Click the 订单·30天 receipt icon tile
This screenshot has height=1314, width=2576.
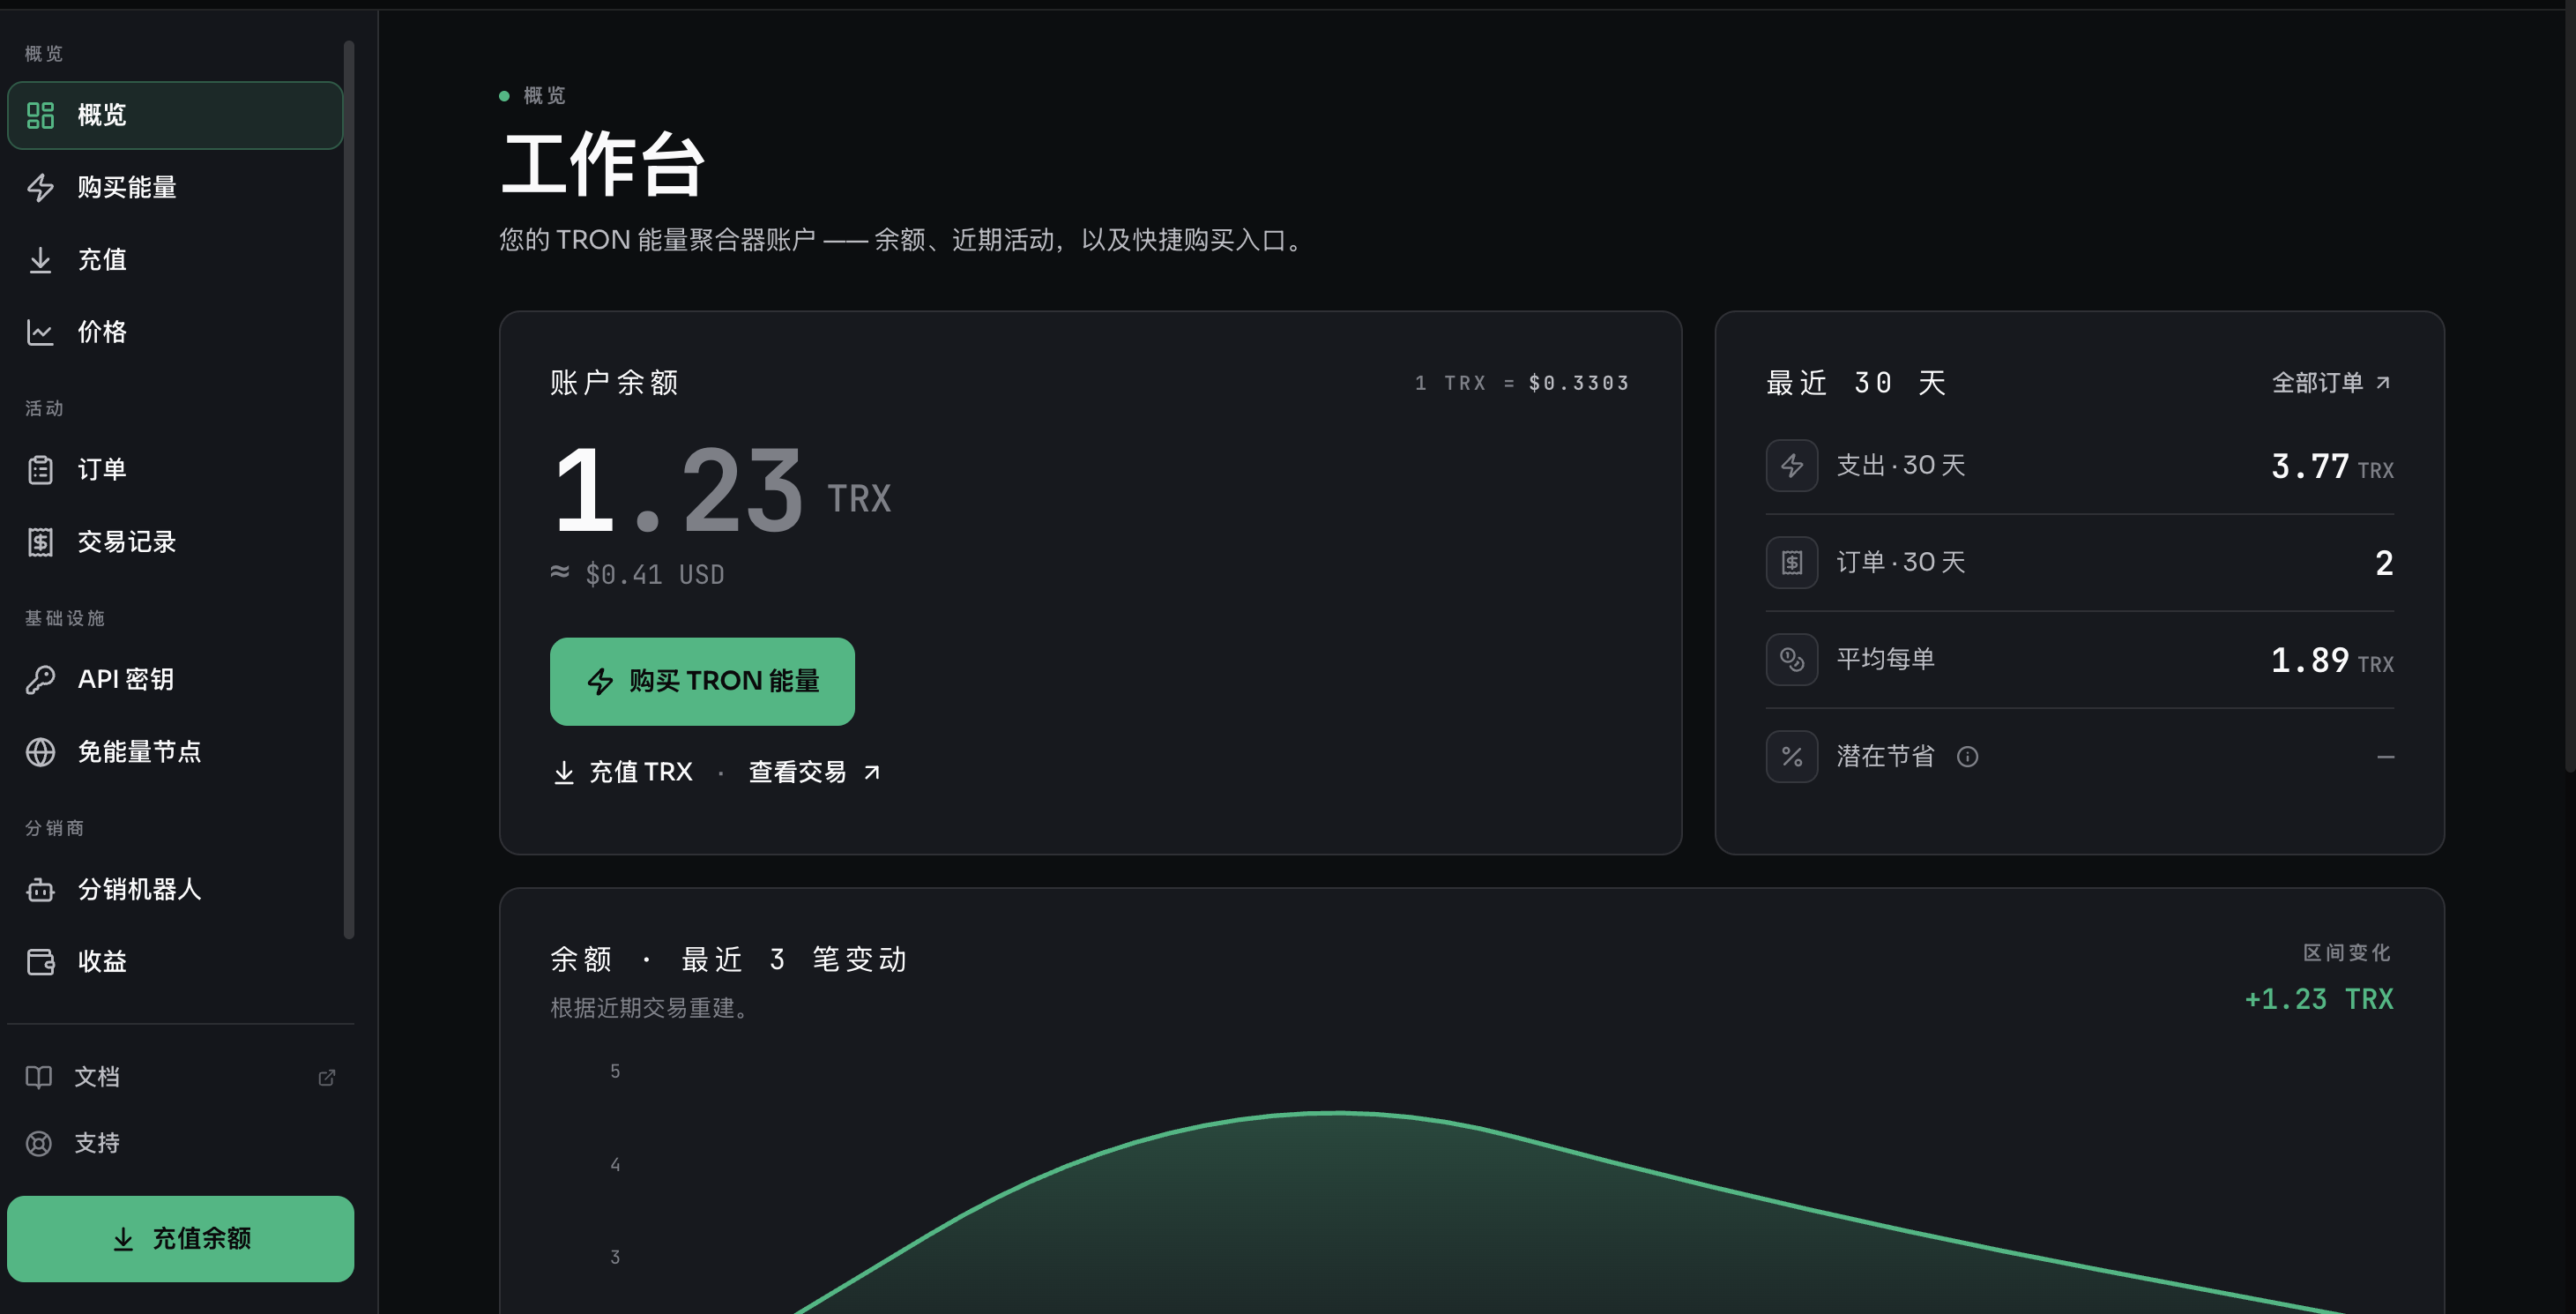(x=1791, y=562)
